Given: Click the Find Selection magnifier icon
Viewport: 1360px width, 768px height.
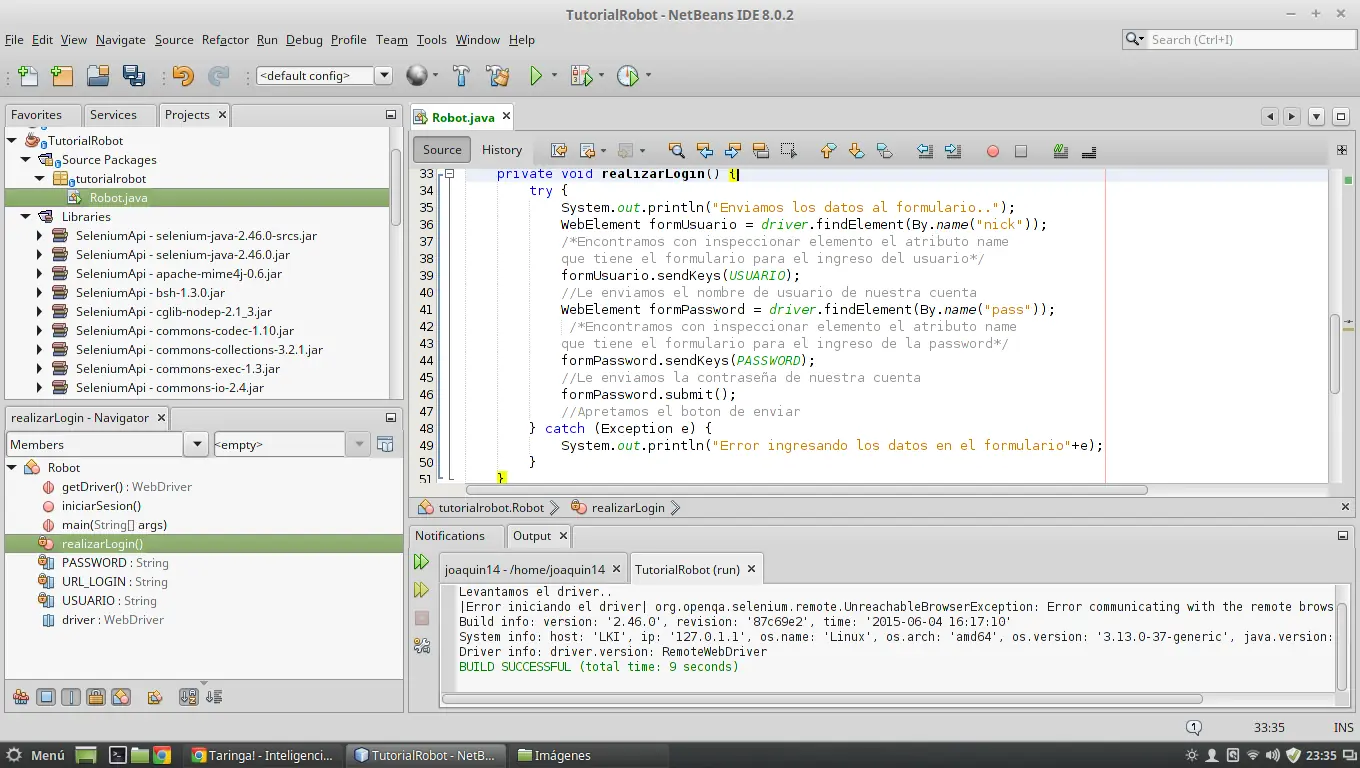Looking at the screenshot, I should tap(677, 151).
